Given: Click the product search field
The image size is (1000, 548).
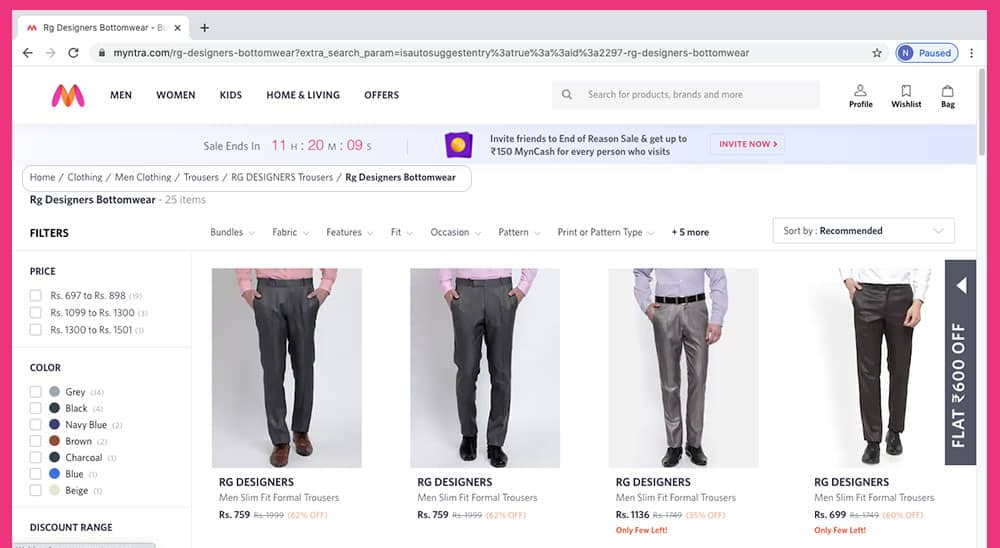Looking at the screenshot, I should pos(686,94).
